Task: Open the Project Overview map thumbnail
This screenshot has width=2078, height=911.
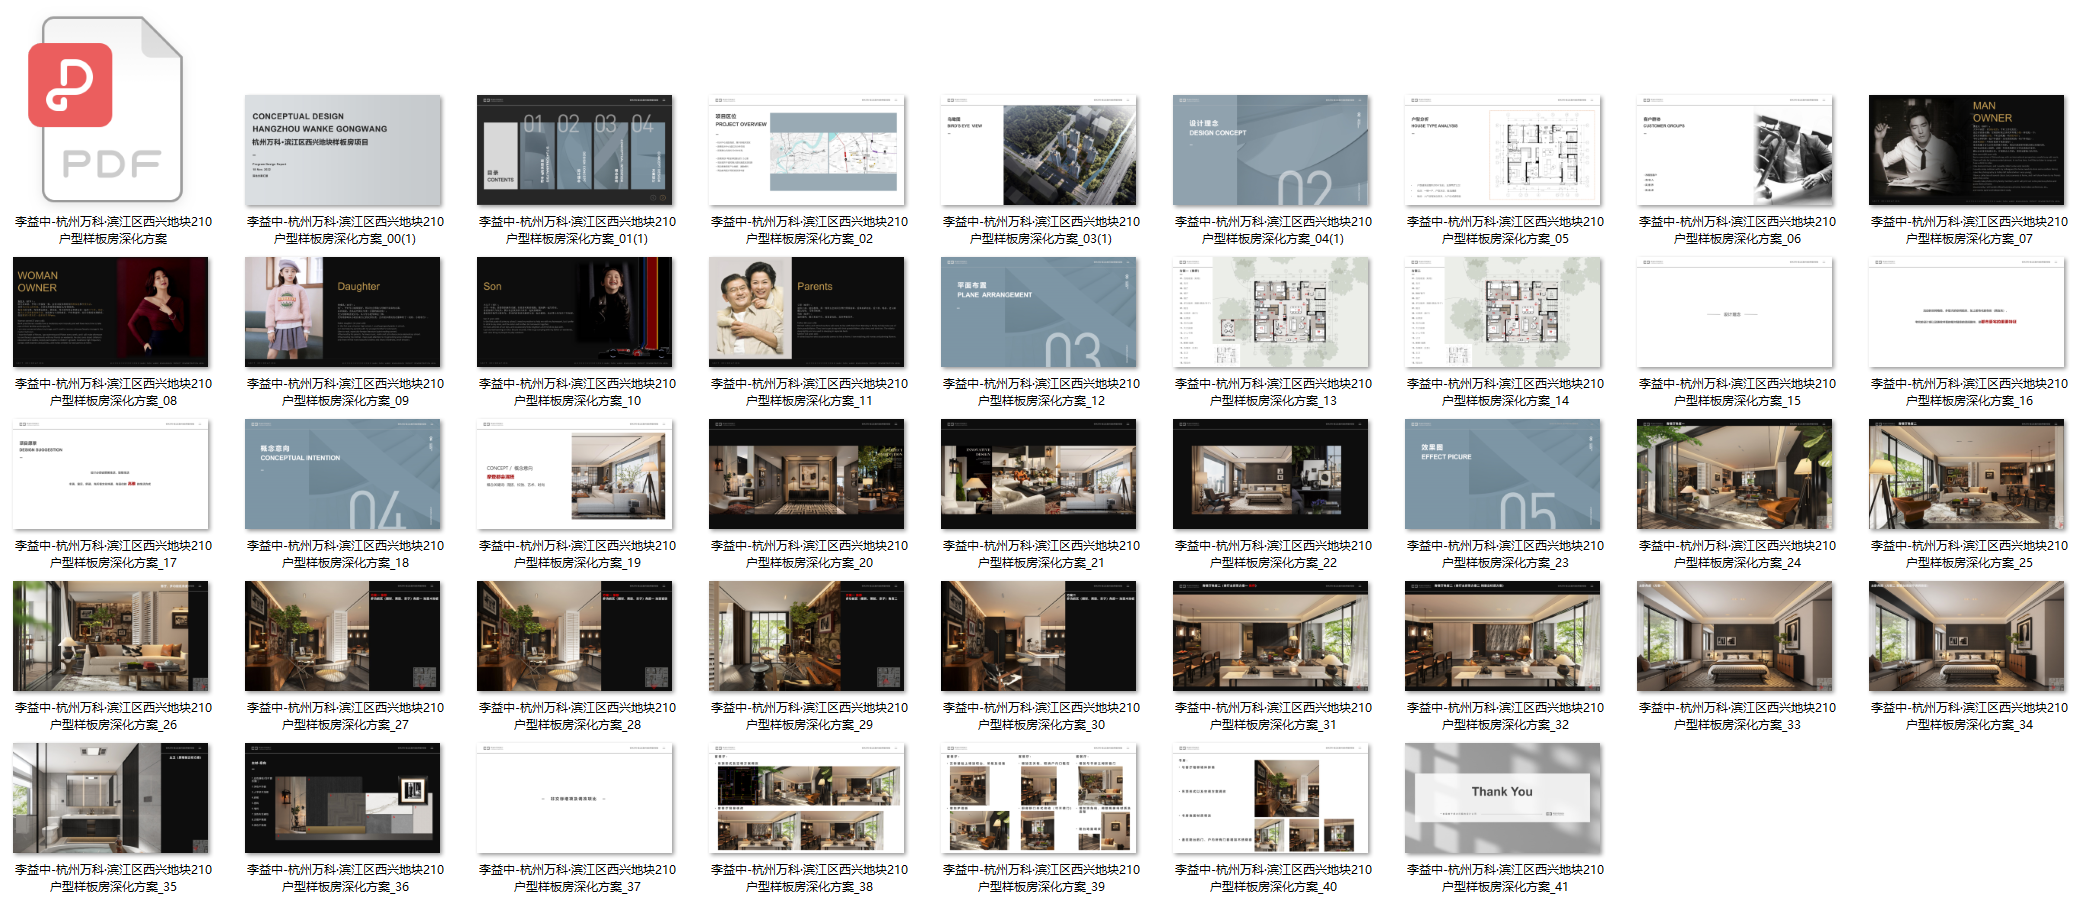Action: coord(806,150)
